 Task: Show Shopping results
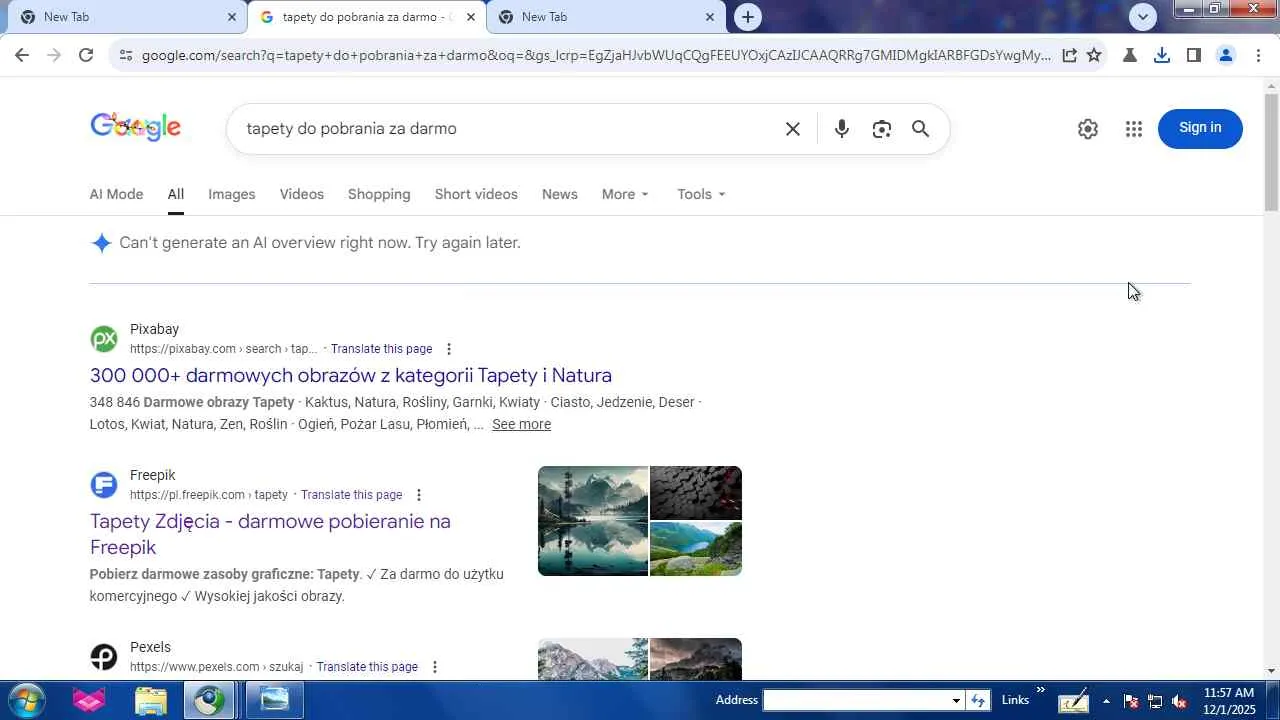point(379,194)
